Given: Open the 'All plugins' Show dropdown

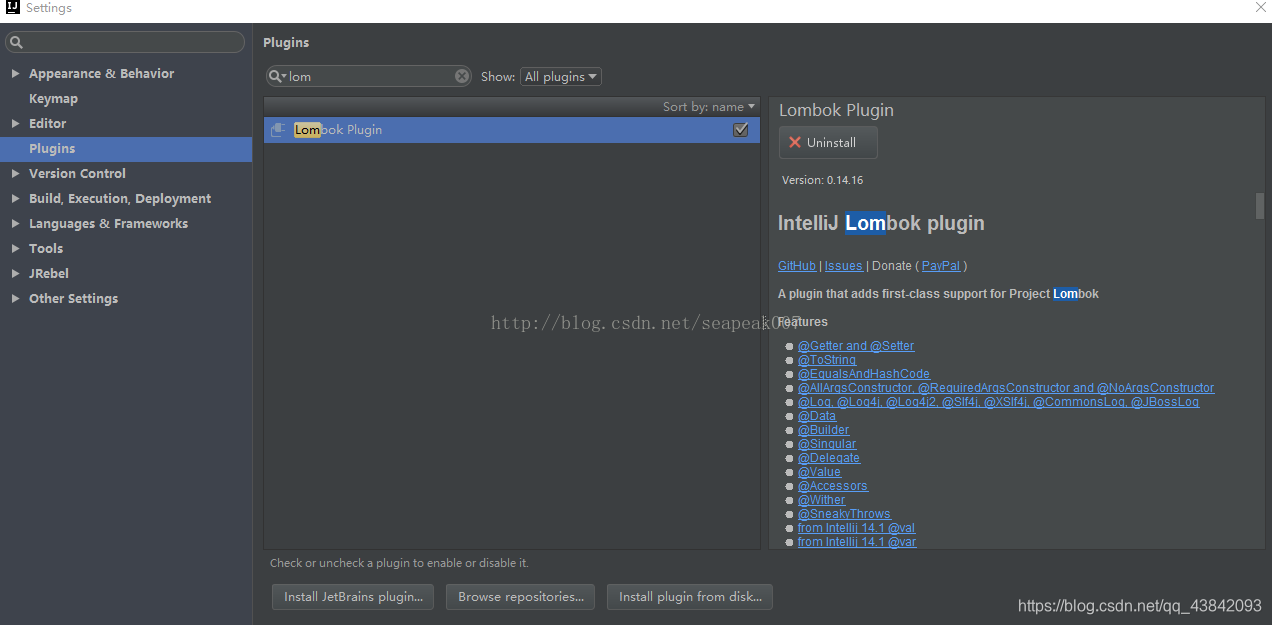Looking at the screenshot, I should 561,77.
